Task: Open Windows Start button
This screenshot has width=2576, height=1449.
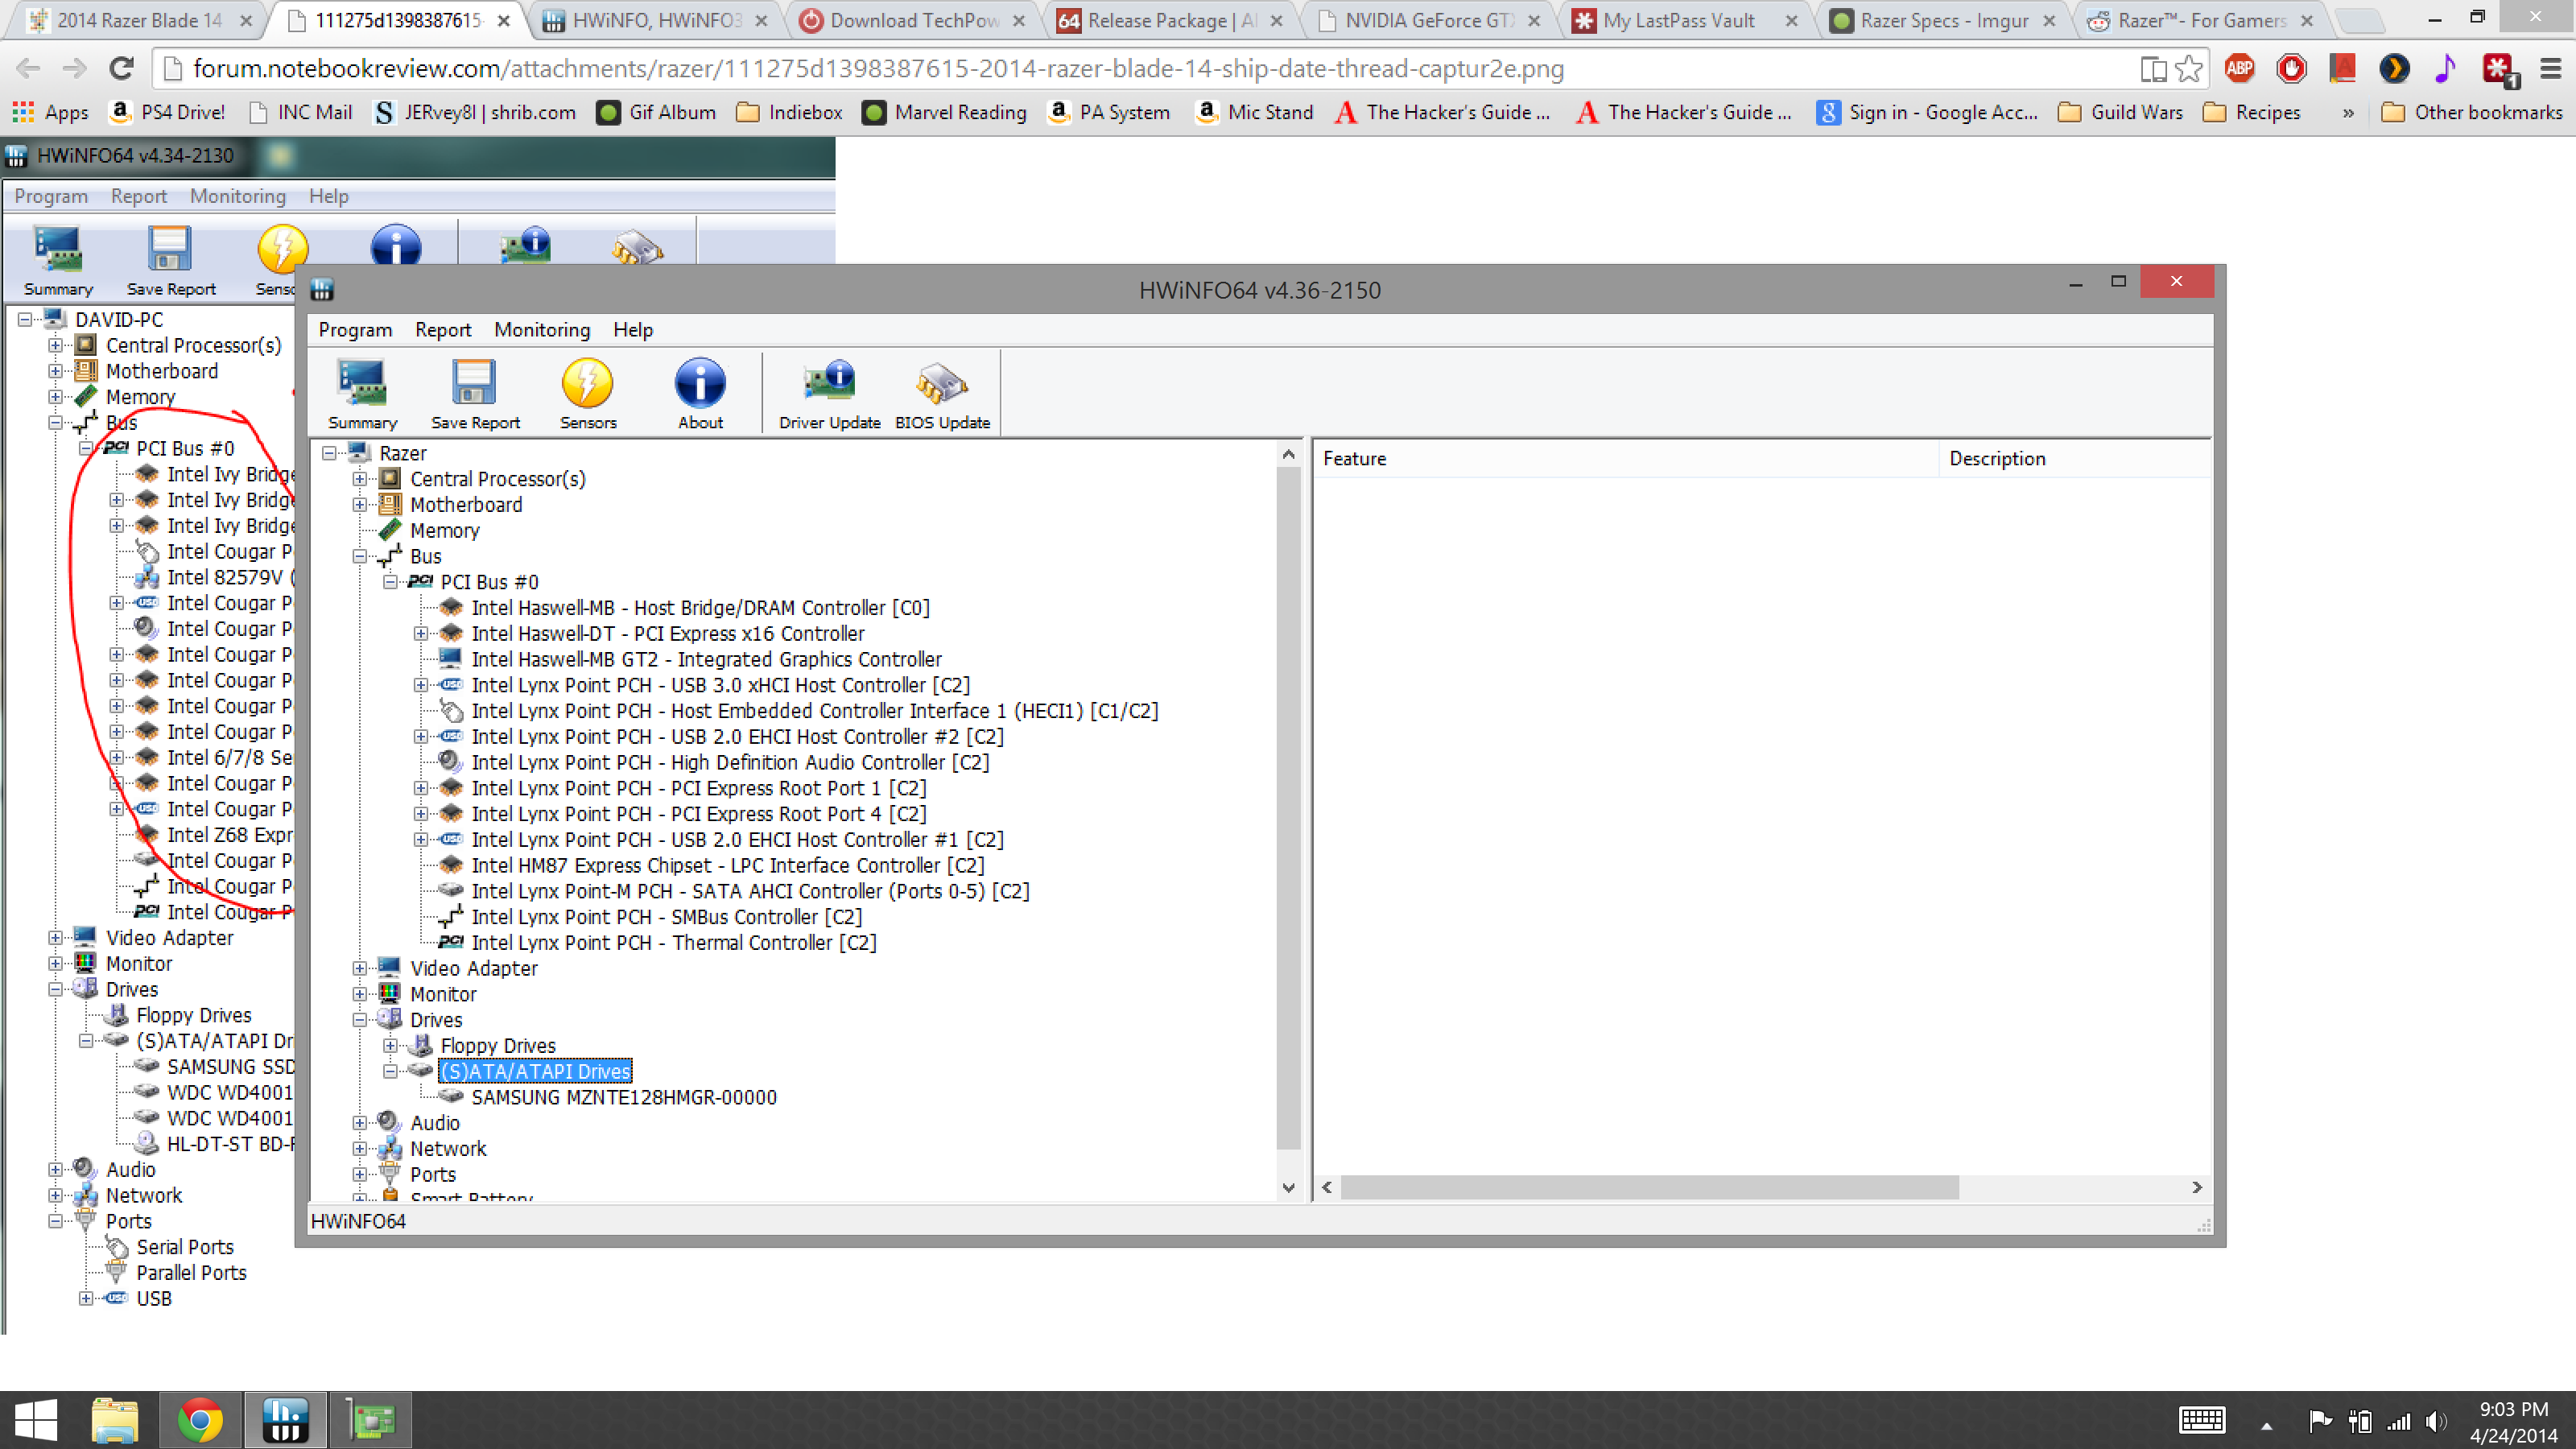Action: point(36,1420)
